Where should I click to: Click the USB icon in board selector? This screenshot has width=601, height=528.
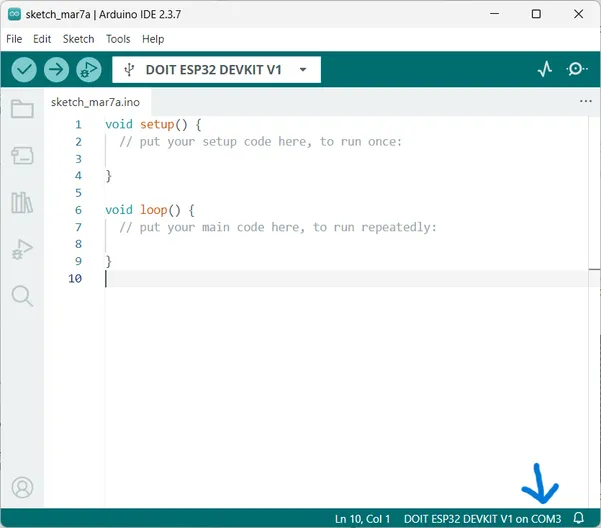[129, 70]
